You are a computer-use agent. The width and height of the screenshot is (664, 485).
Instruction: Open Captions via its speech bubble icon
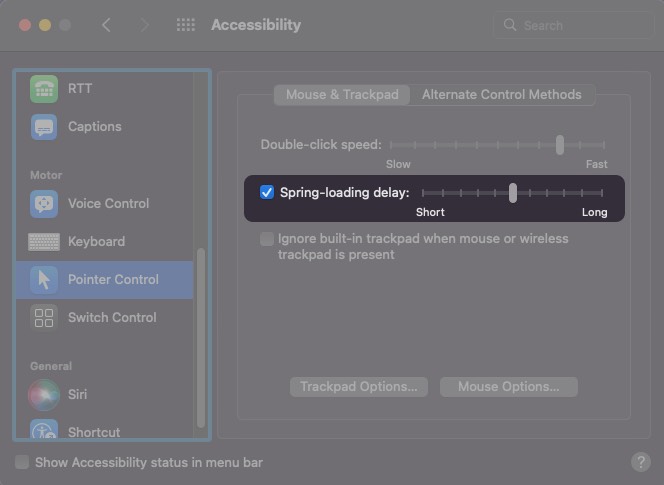click(44, 127)
